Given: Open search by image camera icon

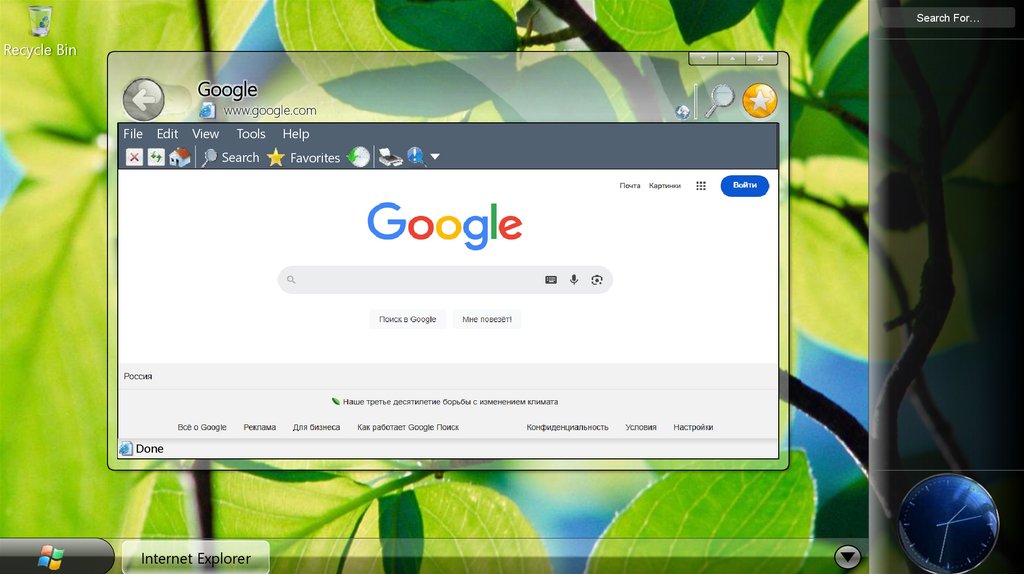Looking at the screenshot, I should tap(596, 279).
